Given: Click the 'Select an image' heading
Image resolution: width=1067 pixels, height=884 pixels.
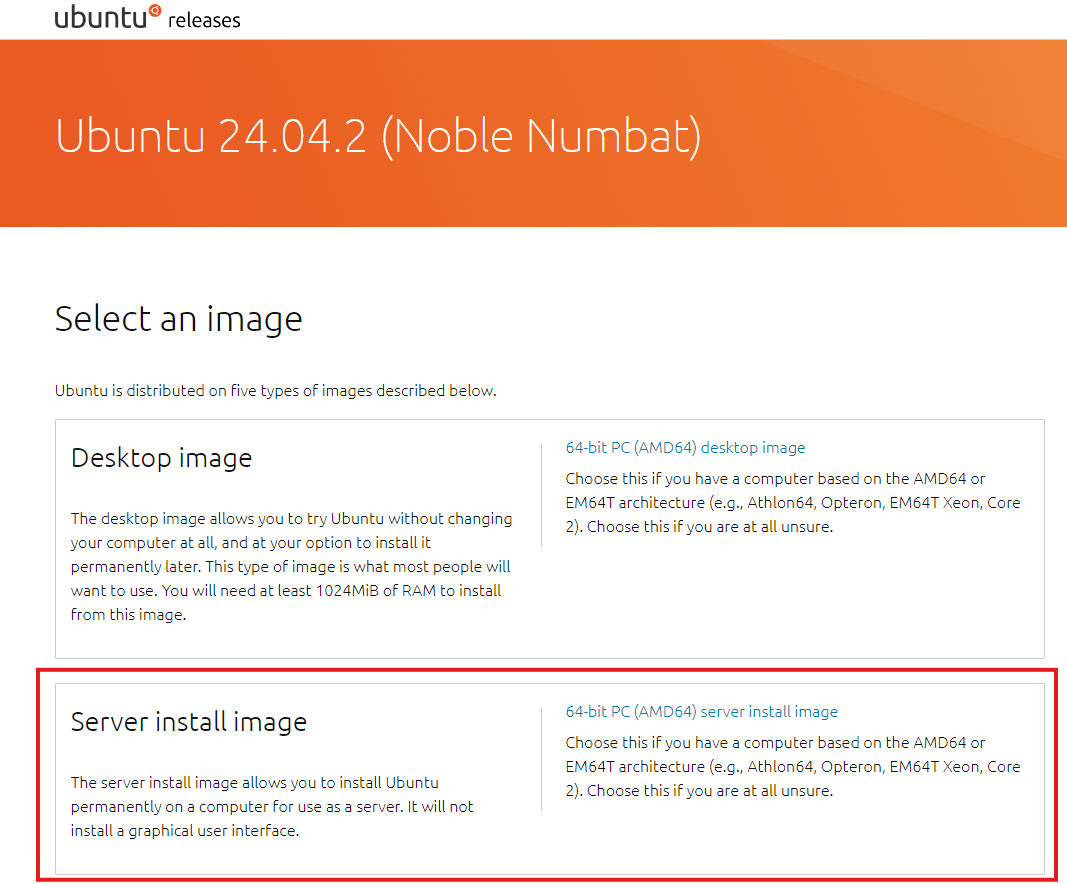Looking at the screenshot, I should tap(178, 318).
